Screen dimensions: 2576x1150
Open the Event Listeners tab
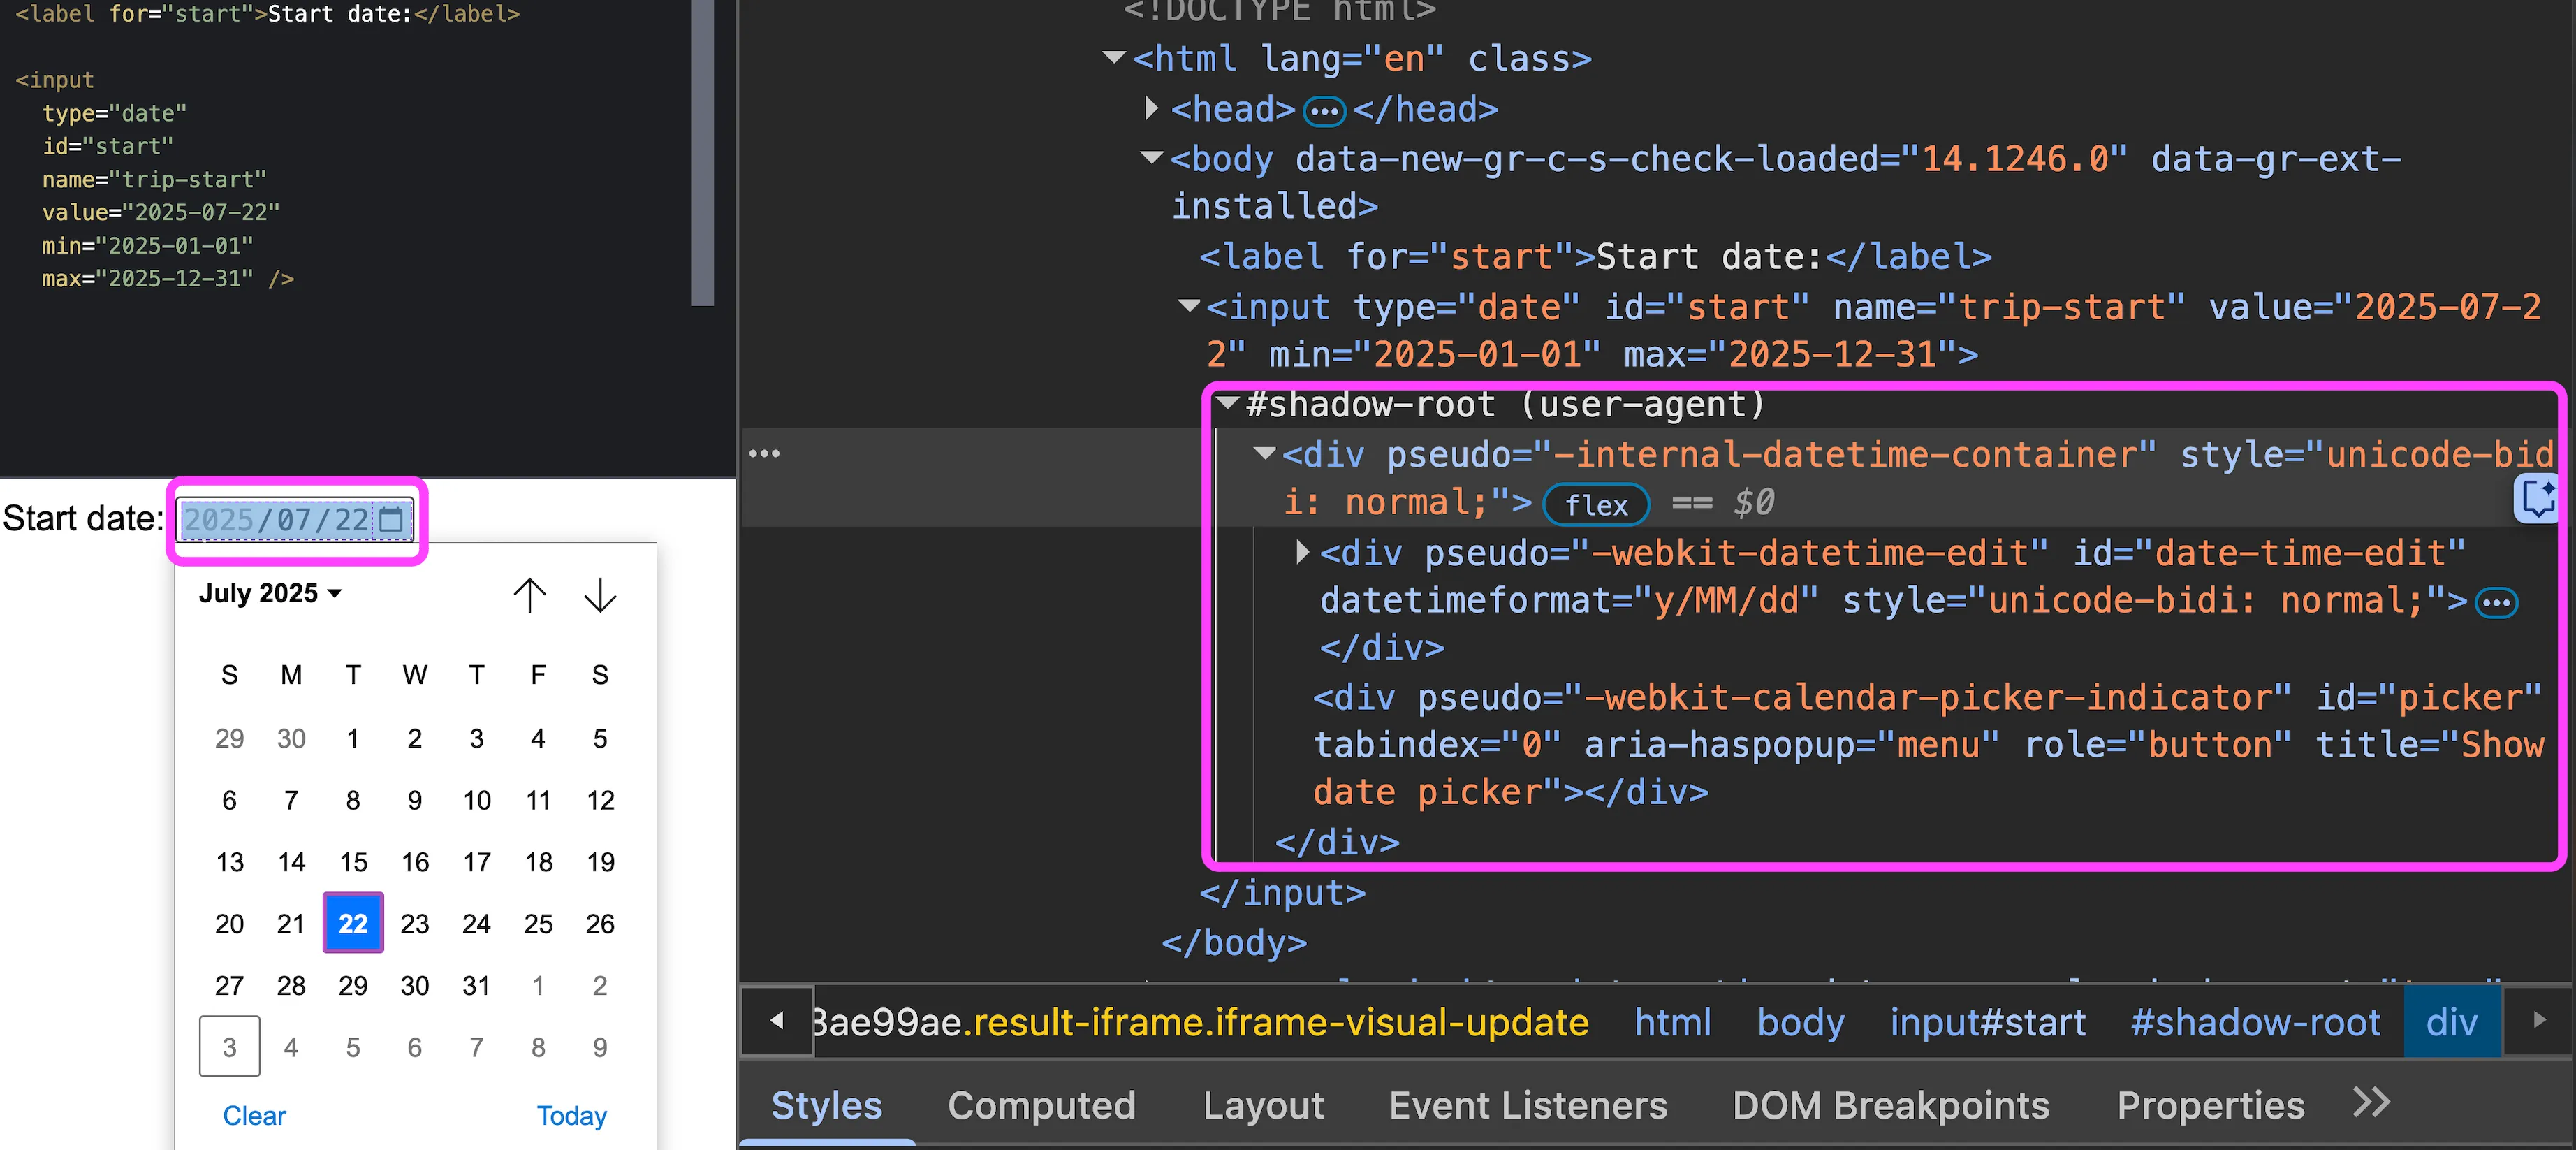(1527, 1105)
